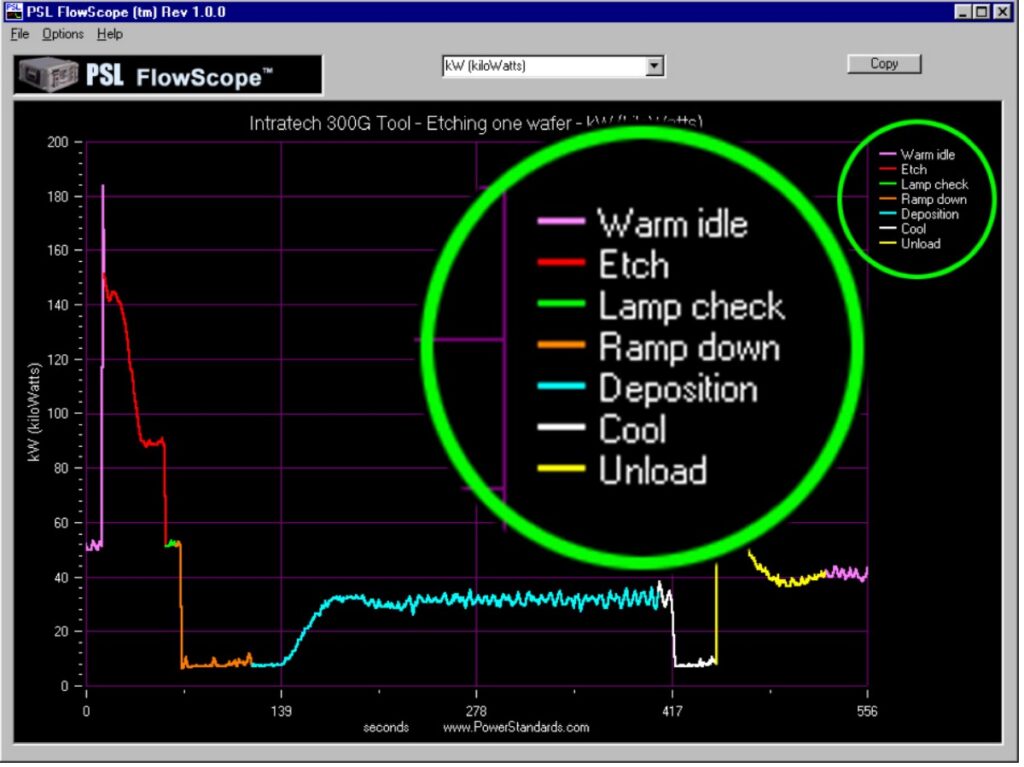
Task: Click the 'kW (kiloWatts)' y-axis label
Action: point(35,414)
